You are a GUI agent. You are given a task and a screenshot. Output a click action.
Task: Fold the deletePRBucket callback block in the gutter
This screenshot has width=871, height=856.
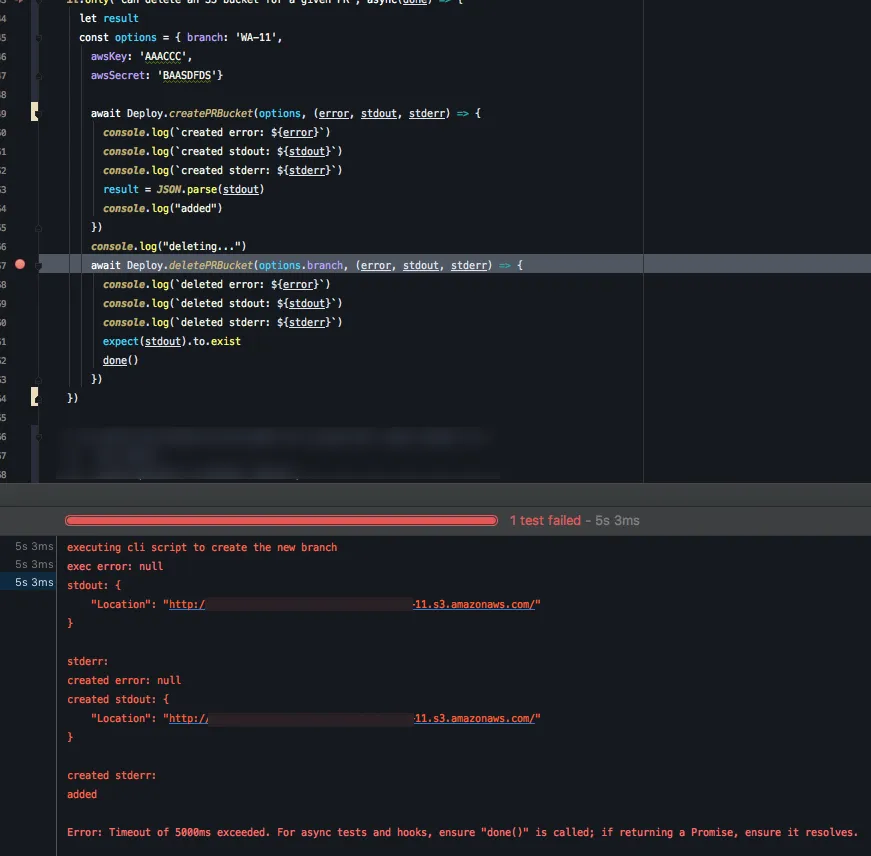pyautogui.click(x=38, y=266)
